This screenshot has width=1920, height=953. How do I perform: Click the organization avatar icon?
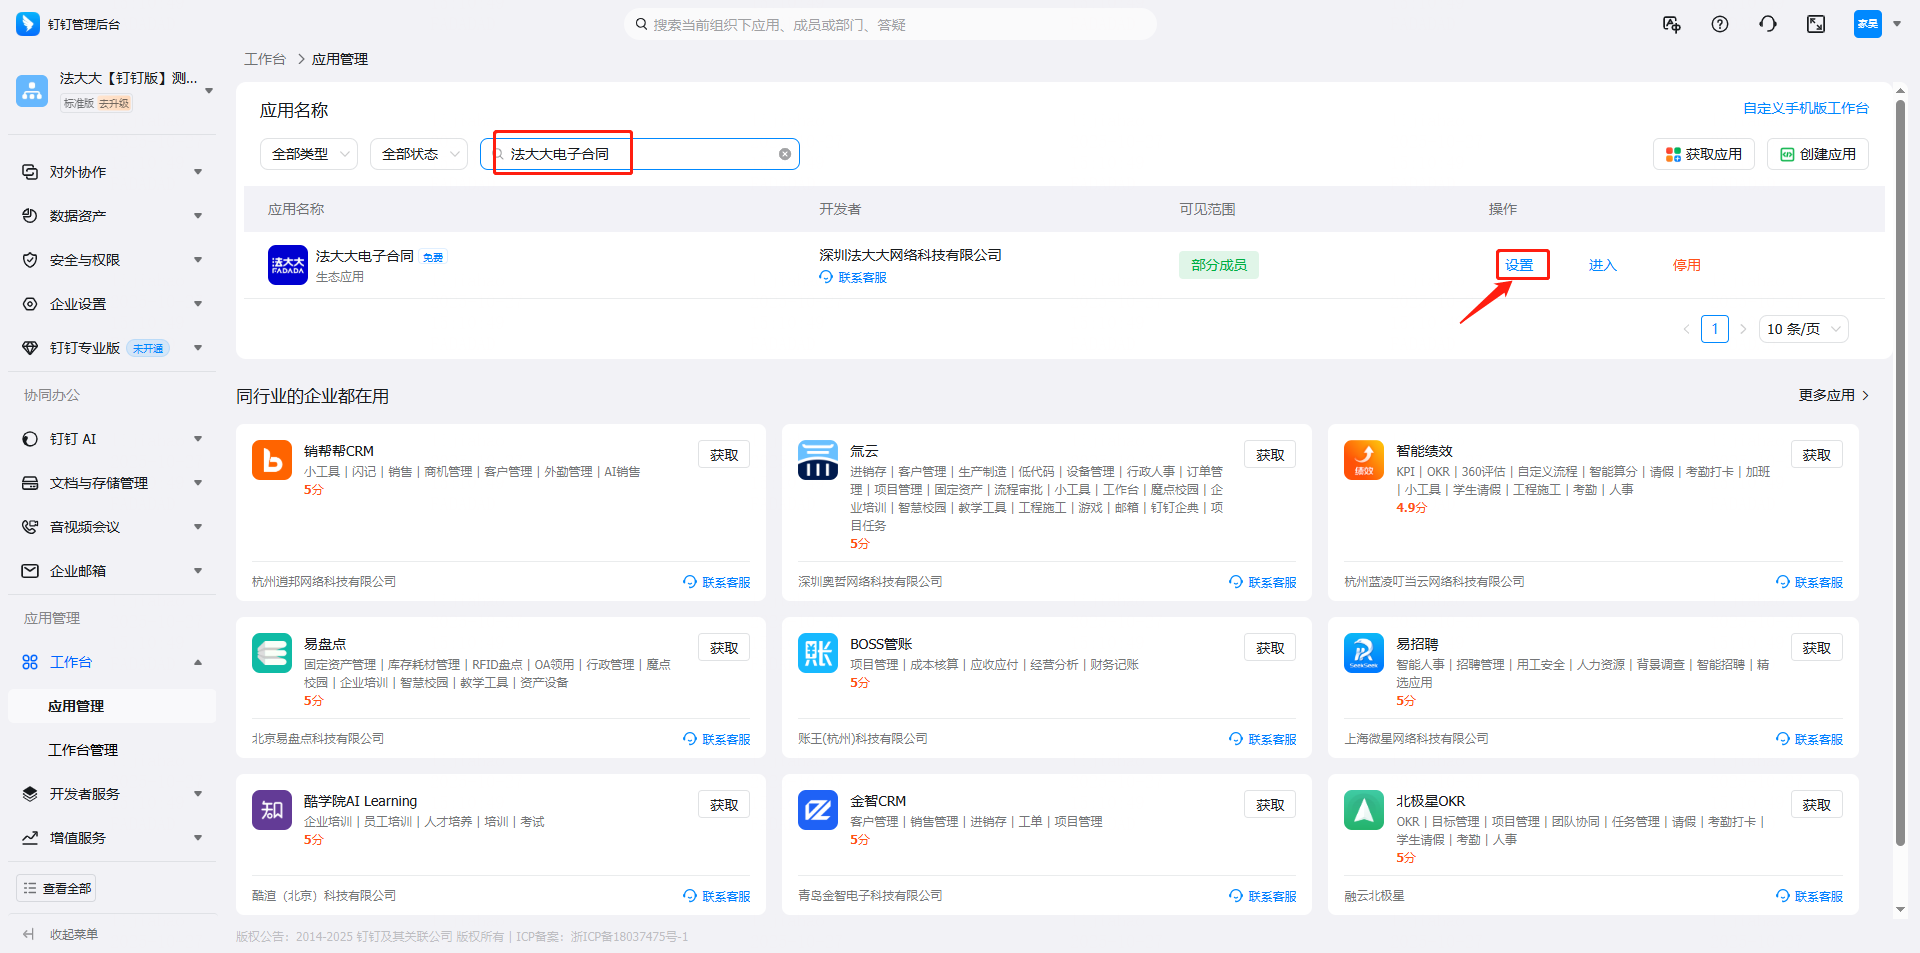(32, 91)
